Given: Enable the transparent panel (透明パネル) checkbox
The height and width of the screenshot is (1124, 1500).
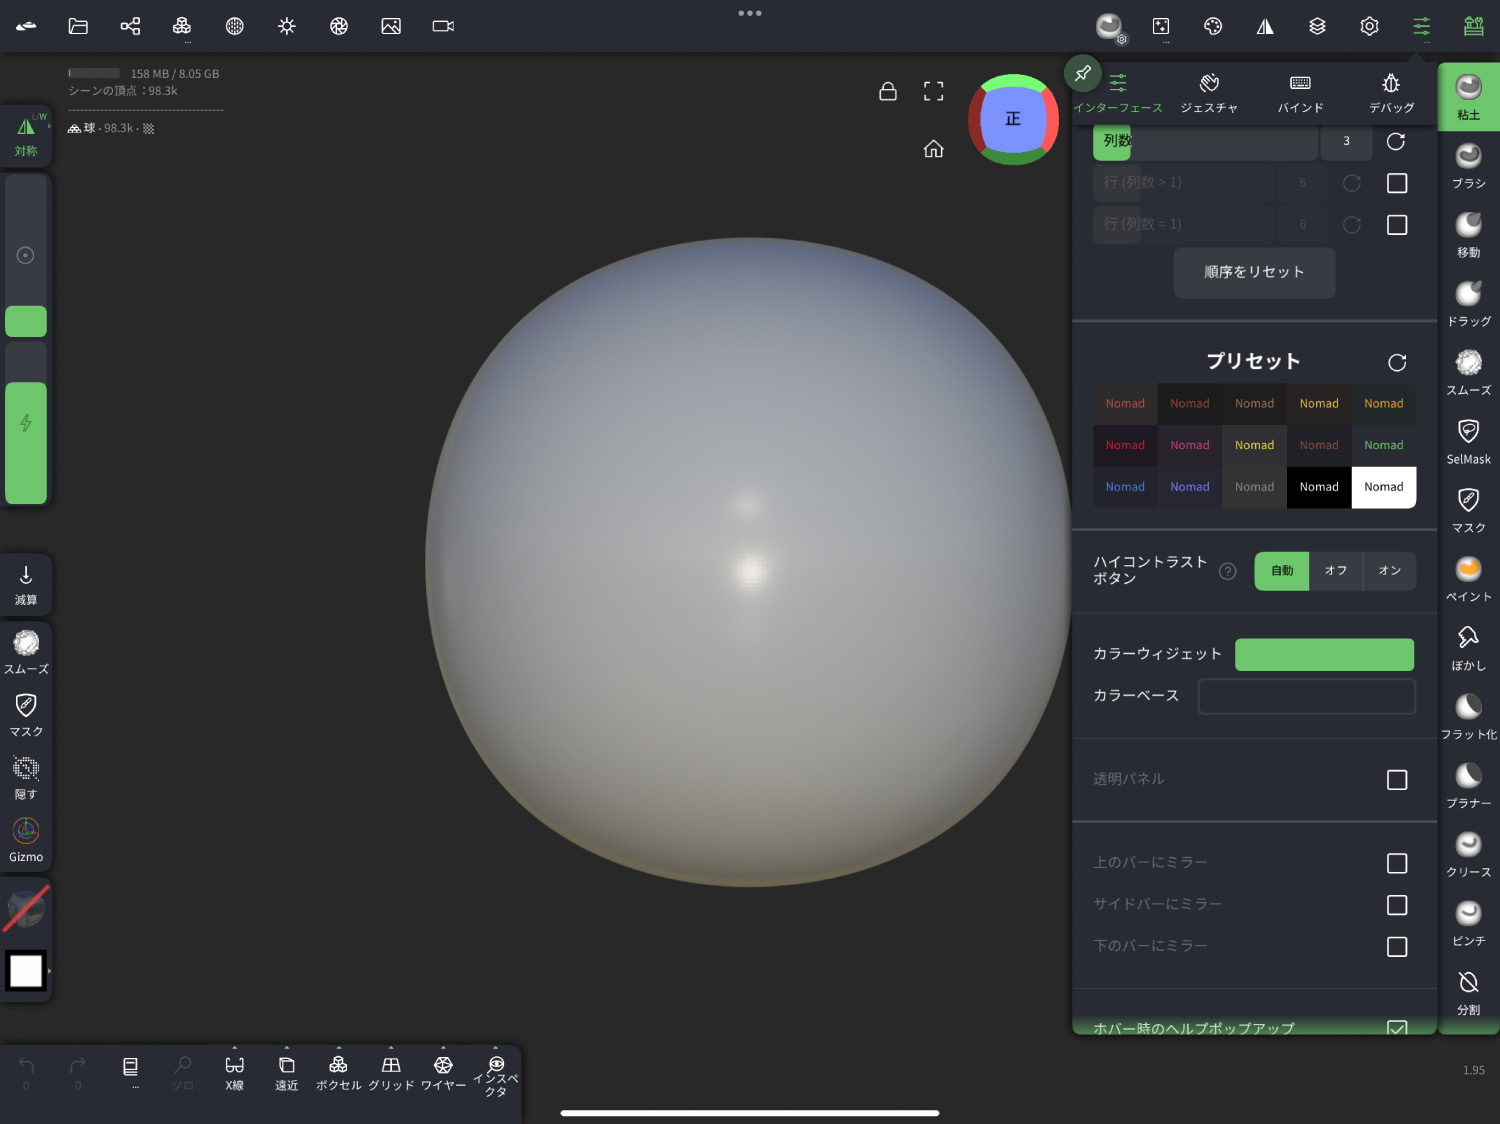Looking at the screenshot, I should 1396,780.
